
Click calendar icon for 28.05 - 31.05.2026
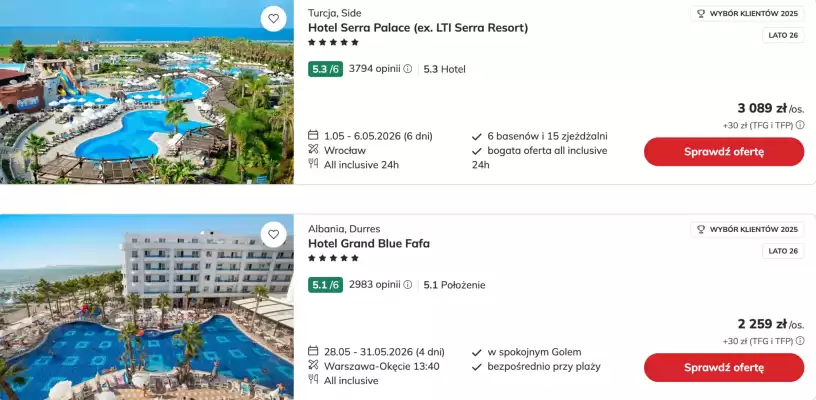pyautogui.click(x=314, y=352)
